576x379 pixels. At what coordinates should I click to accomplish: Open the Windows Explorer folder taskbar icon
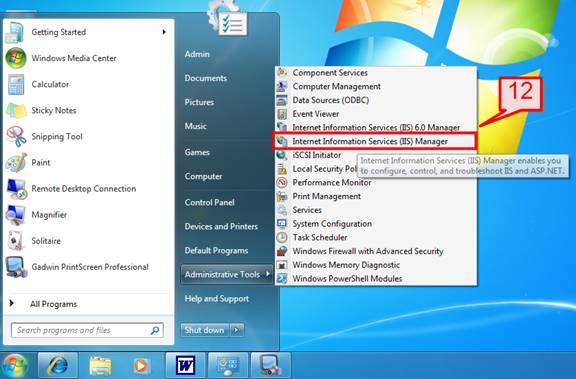(100, 365)
